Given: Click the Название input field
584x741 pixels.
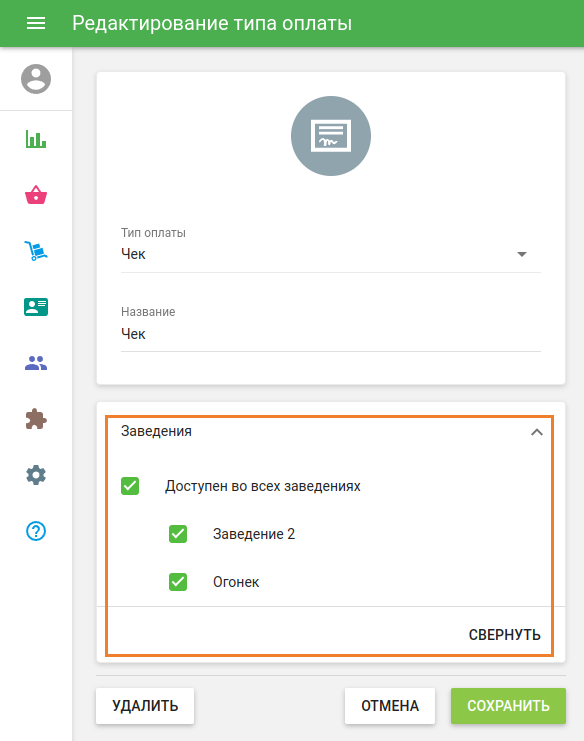Looking at the screenshot, I should pyautogui.click(x=331, y=334).
